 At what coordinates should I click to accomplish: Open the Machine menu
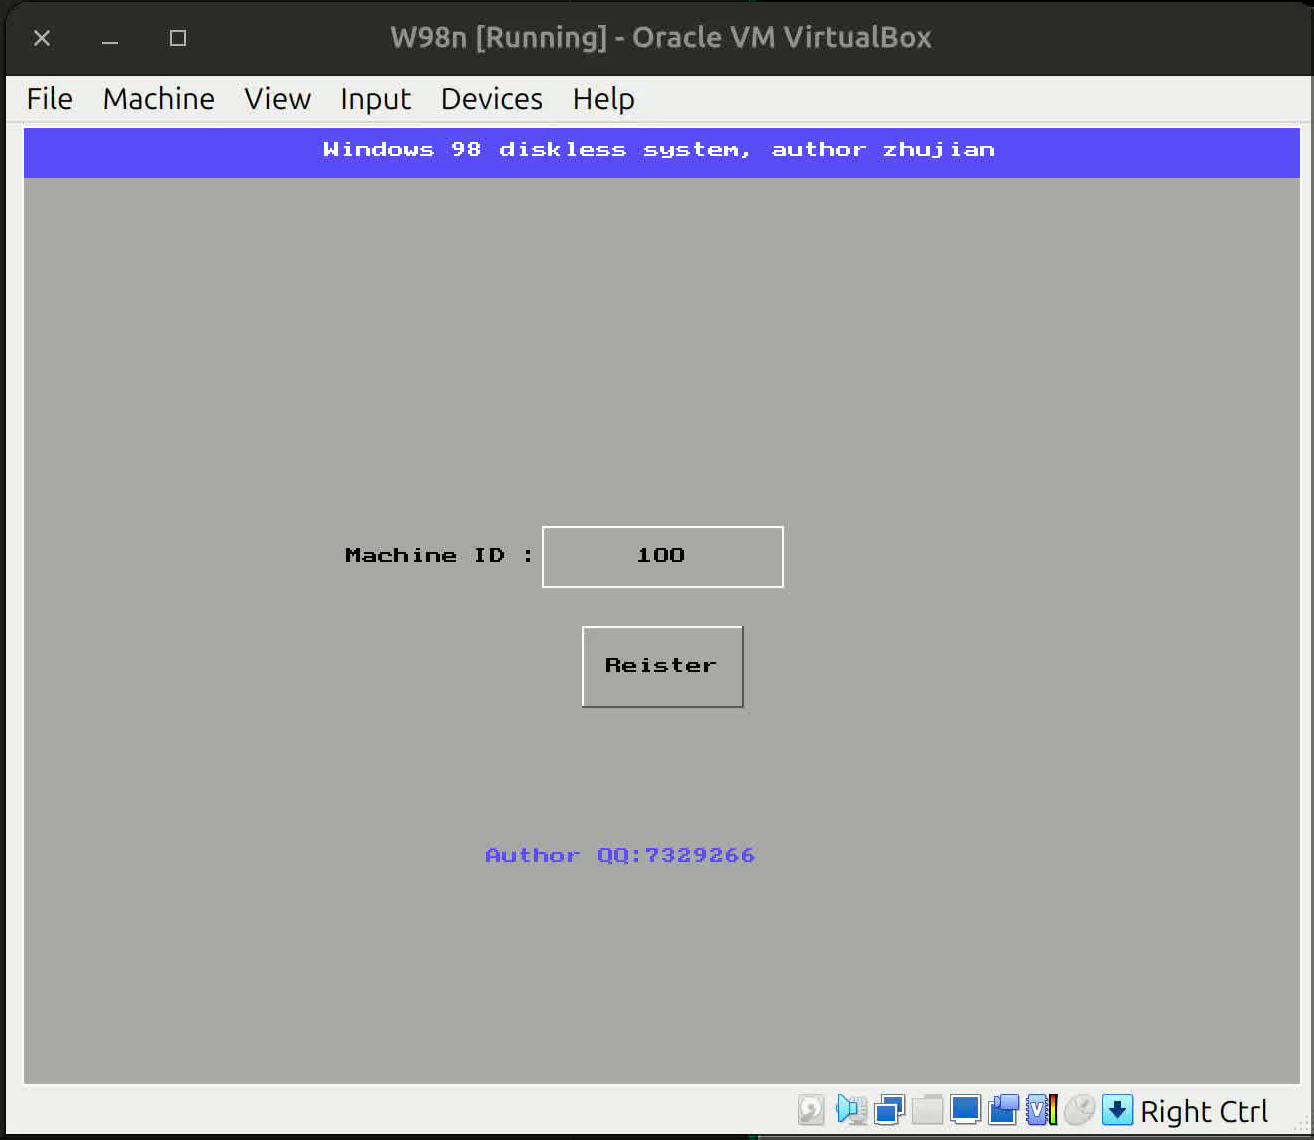[x=158, y=99]
